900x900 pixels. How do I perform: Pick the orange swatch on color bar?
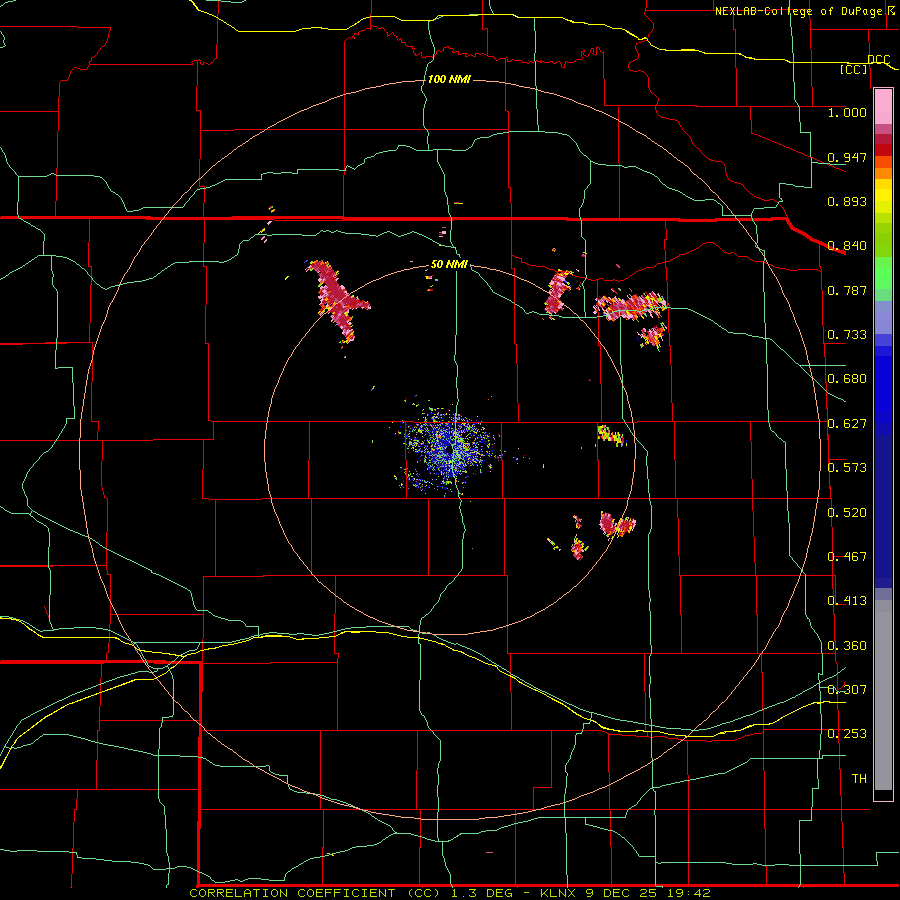tap(883, 173)
